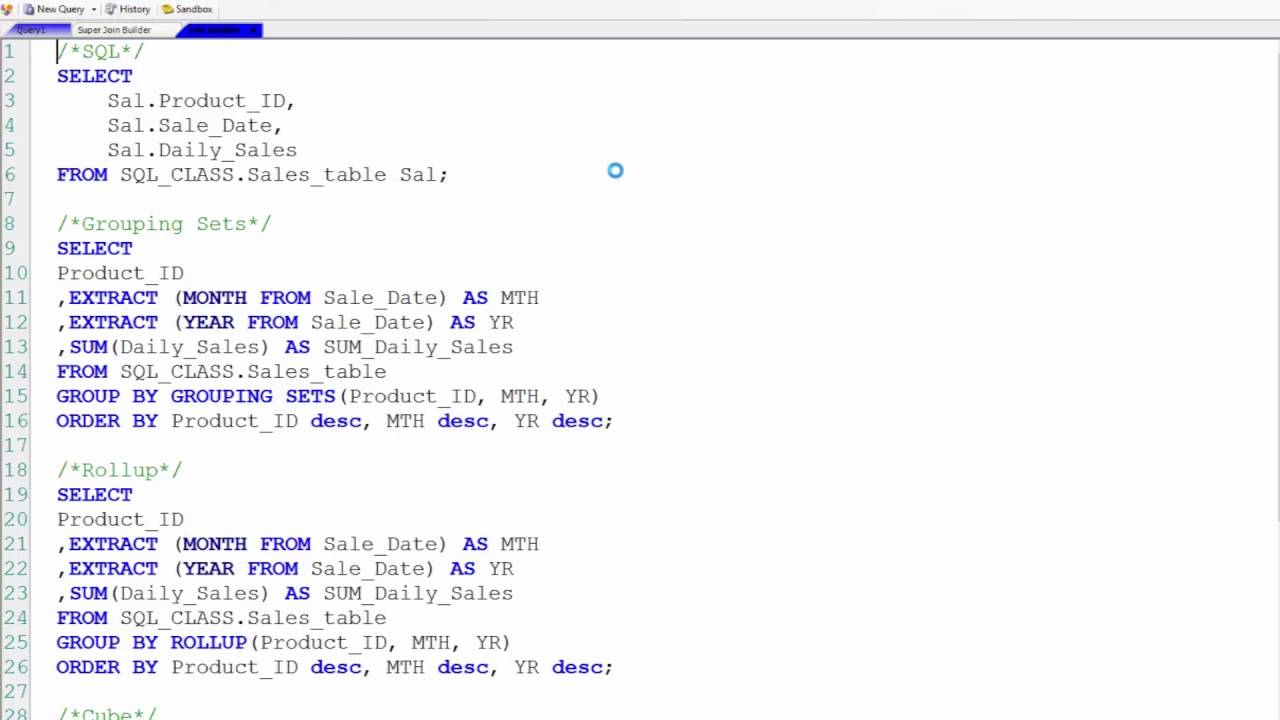
Task: Click the ORDER BY clause on line 16
Action: (x=334, y=421)
